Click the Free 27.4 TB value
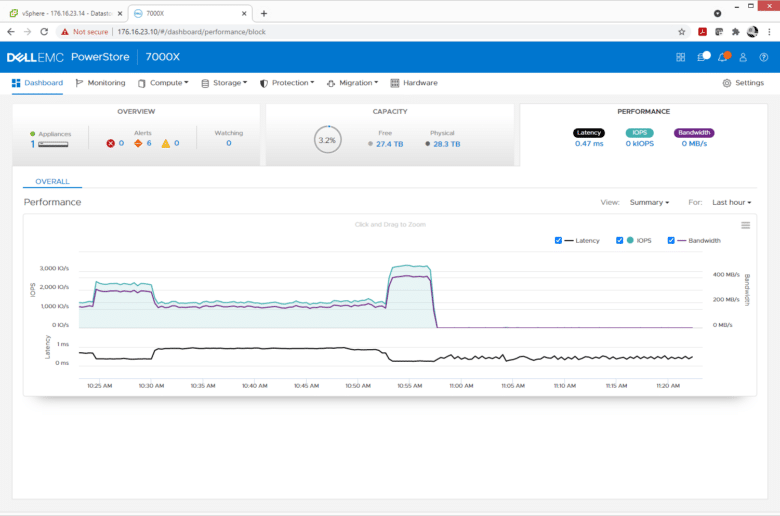The height and width of the screenshot is (516, 780). (390, 144)
